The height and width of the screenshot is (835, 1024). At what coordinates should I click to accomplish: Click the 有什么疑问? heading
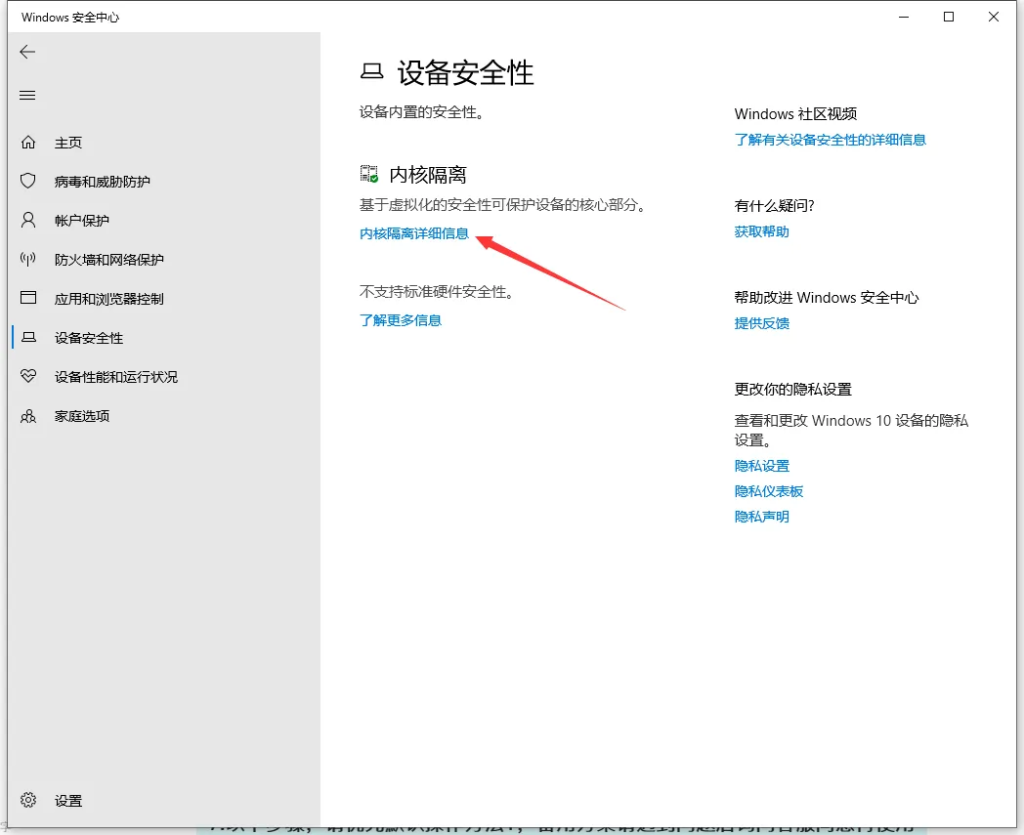[x=774, y=206]
